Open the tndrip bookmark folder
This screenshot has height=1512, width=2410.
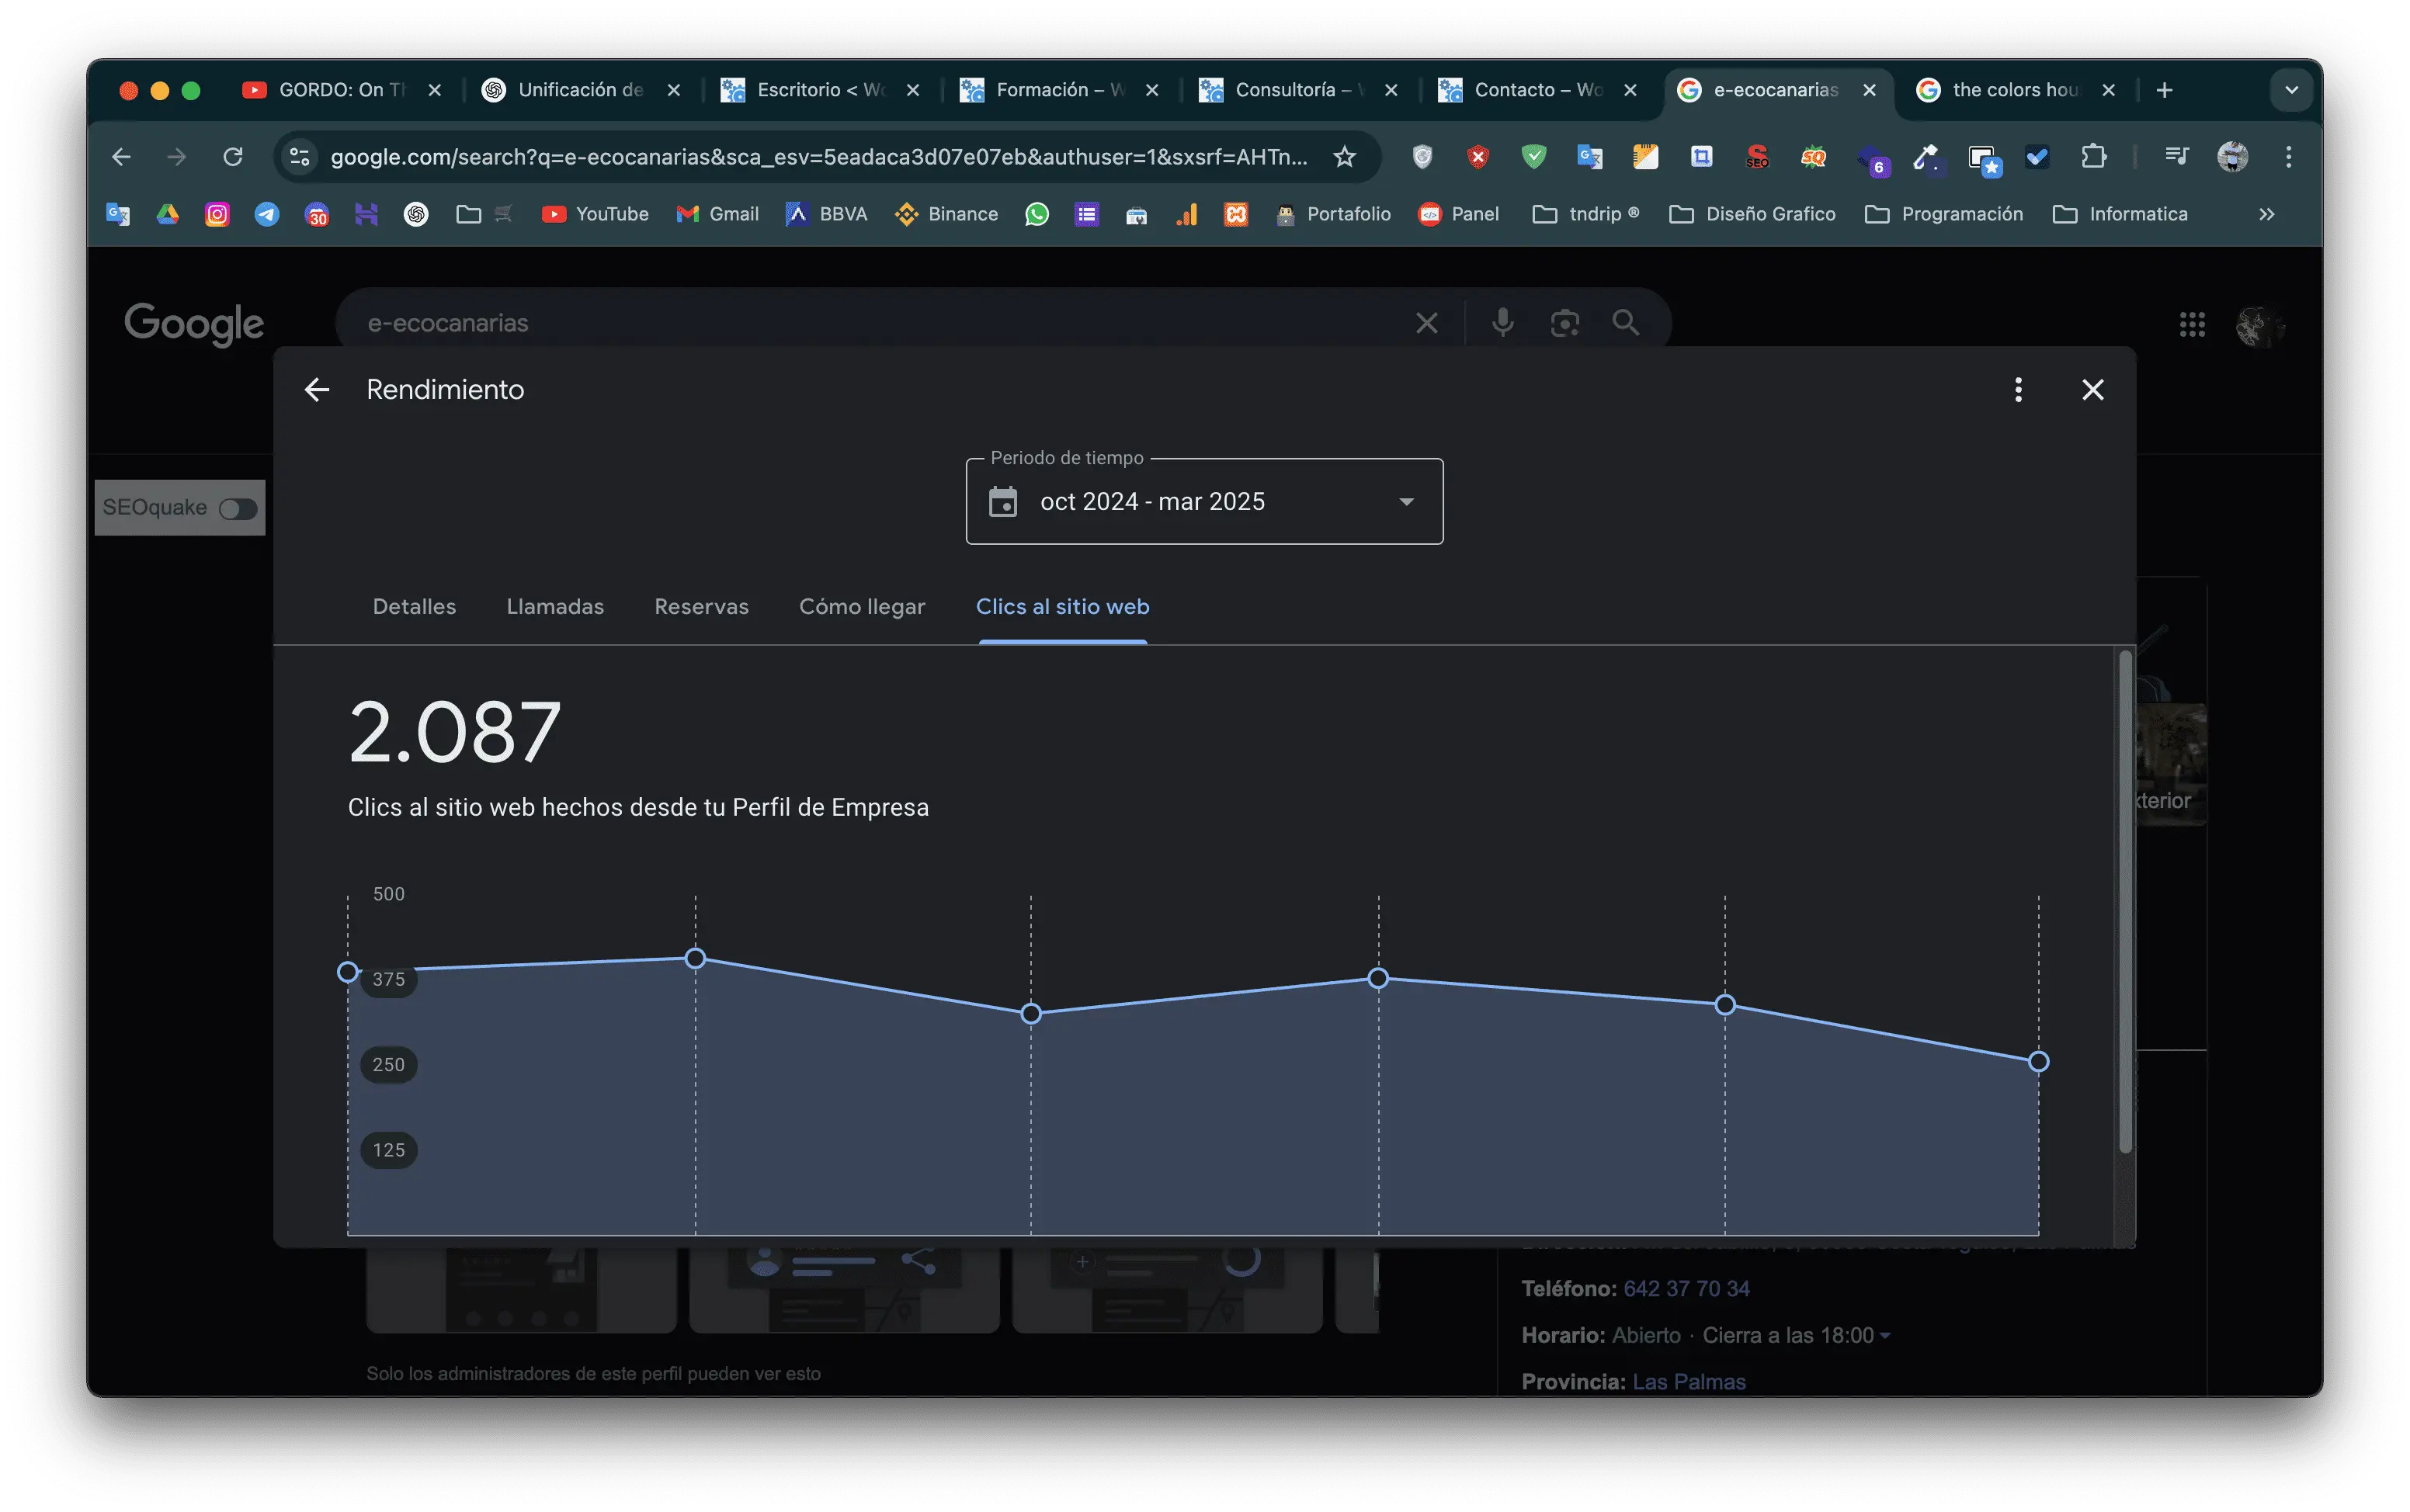(1586, 214)
